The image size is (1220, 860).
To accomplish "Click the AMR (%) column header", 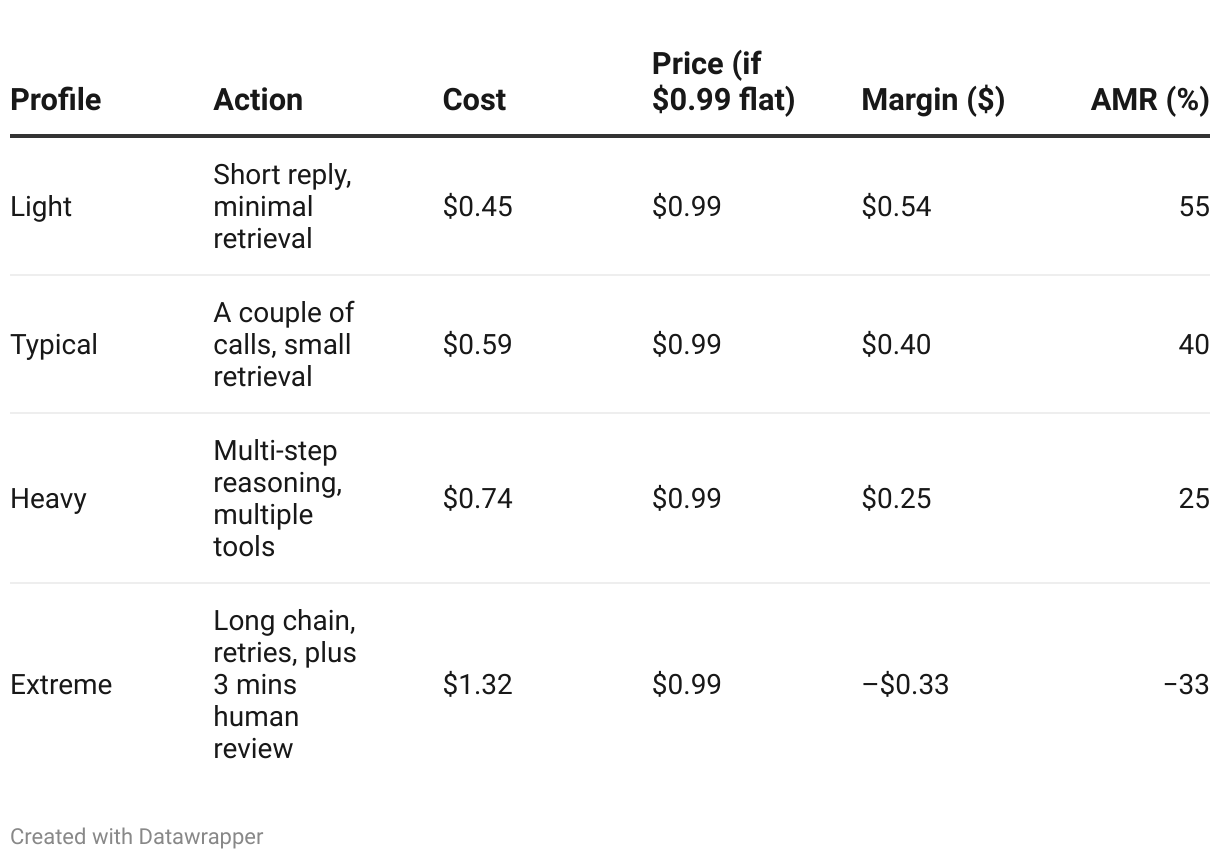I will 1150,100.
